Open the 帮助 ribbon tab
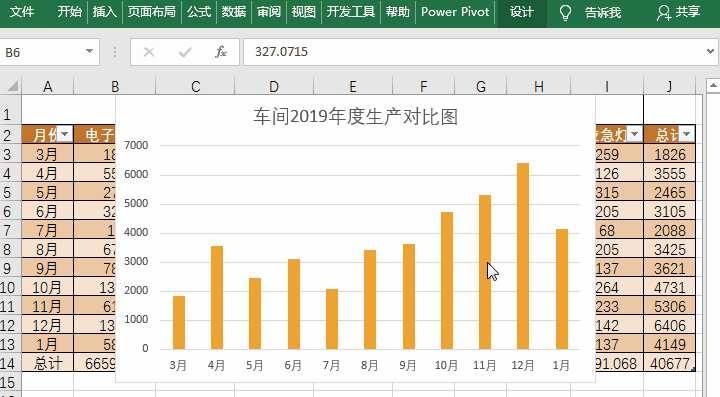Screen dimensions: 720x397 pyautogui.click(x=398, y=11)
